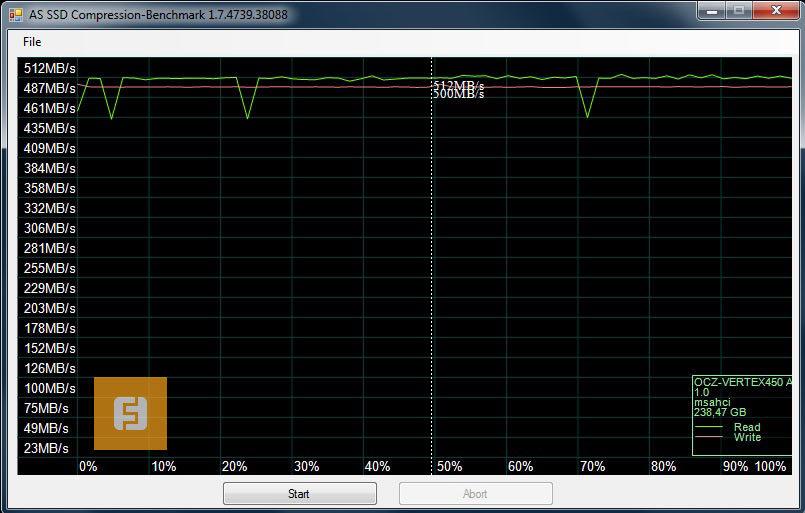This screenshot has width=805, height=513.
Task: Click the Write legend entry
Action: [x=747, y=437]
